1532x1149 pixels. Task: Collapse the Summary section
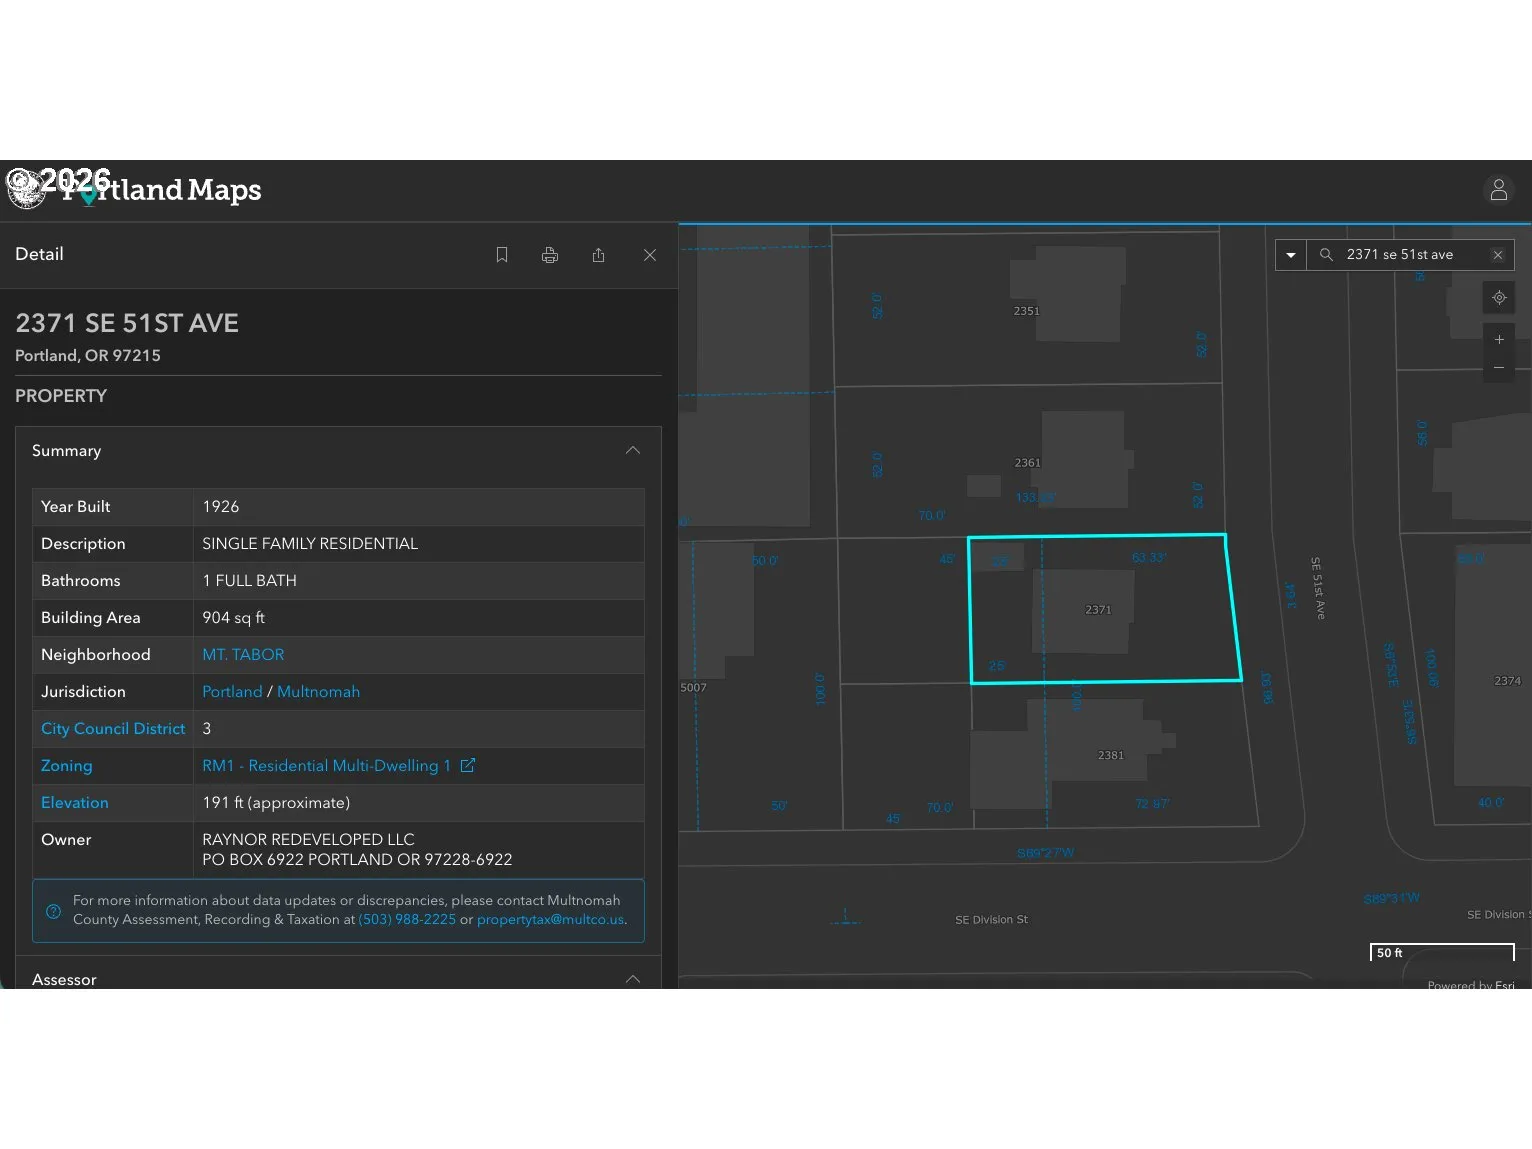(633, 450)
